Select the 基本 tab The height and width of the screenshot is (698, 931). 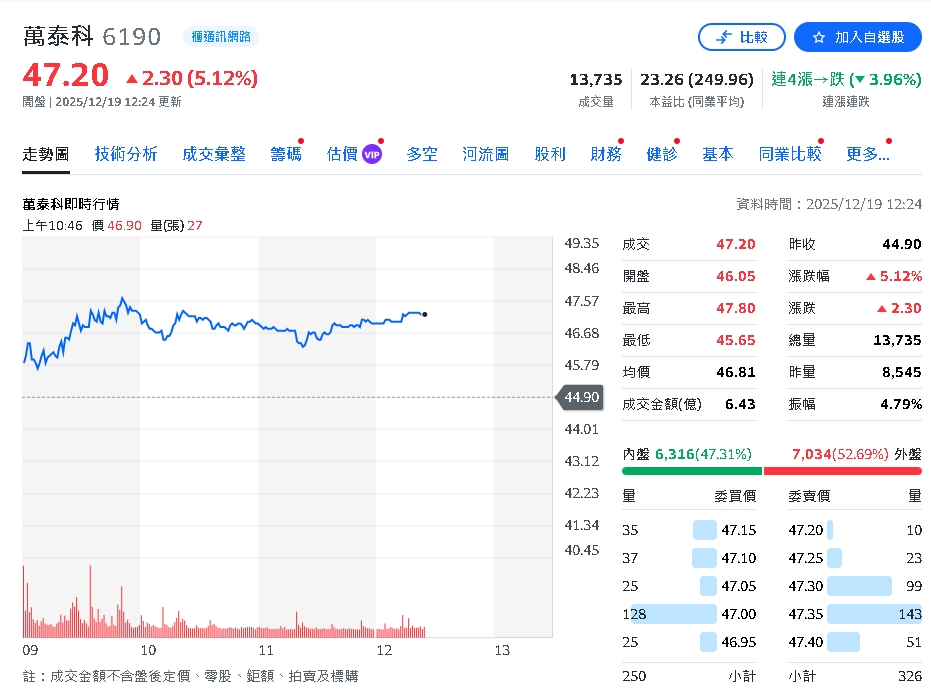(719, 155)
